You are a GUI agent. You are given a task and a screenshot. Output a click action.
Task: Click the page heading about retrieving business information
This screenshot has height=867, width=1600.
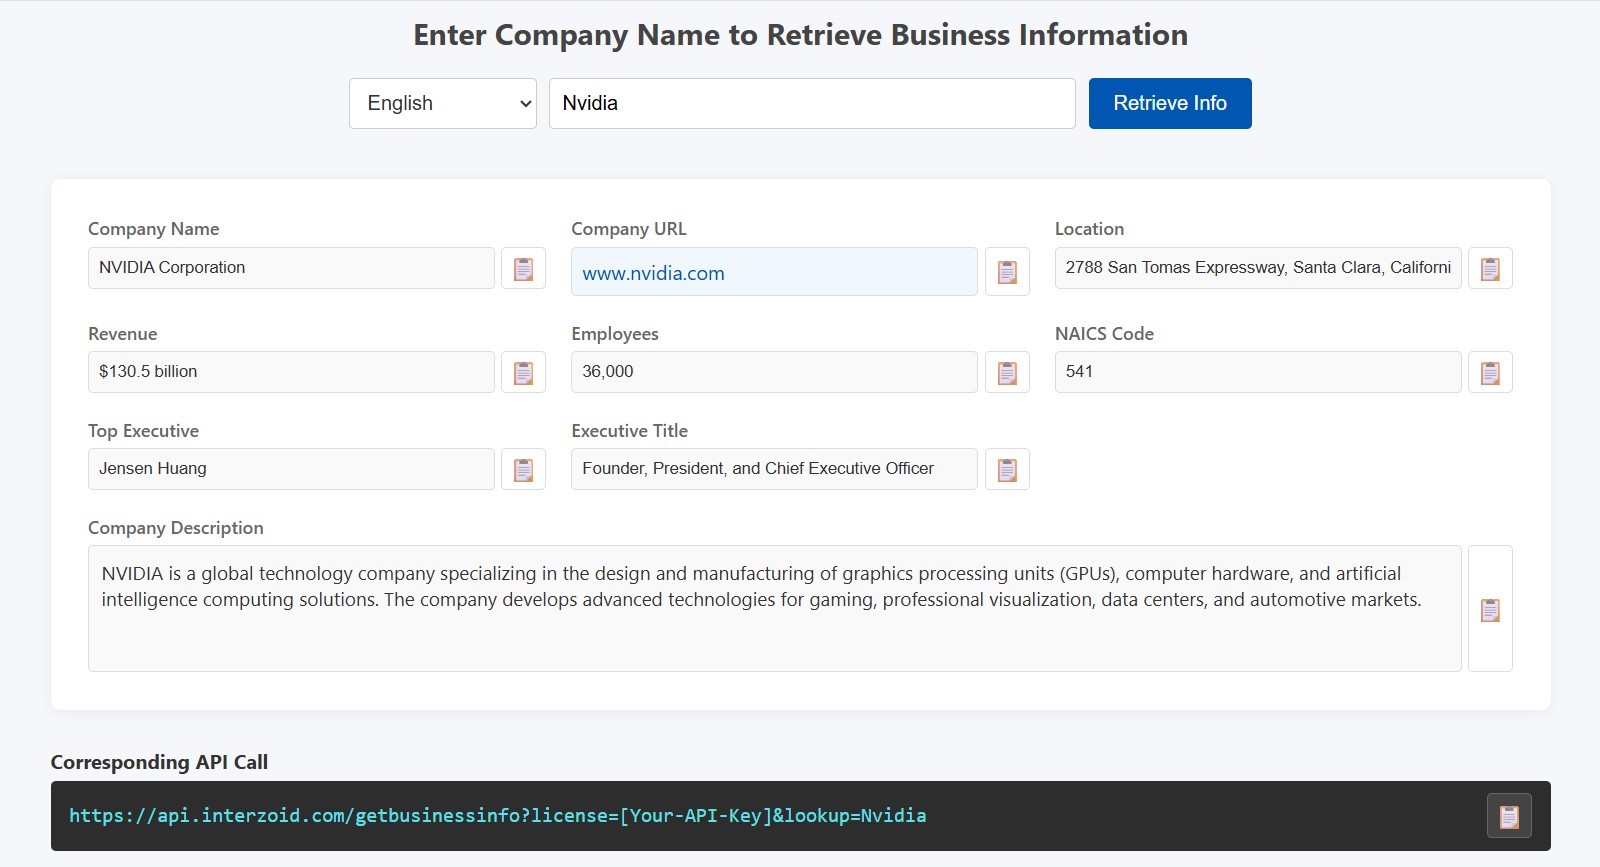point(800,35)
